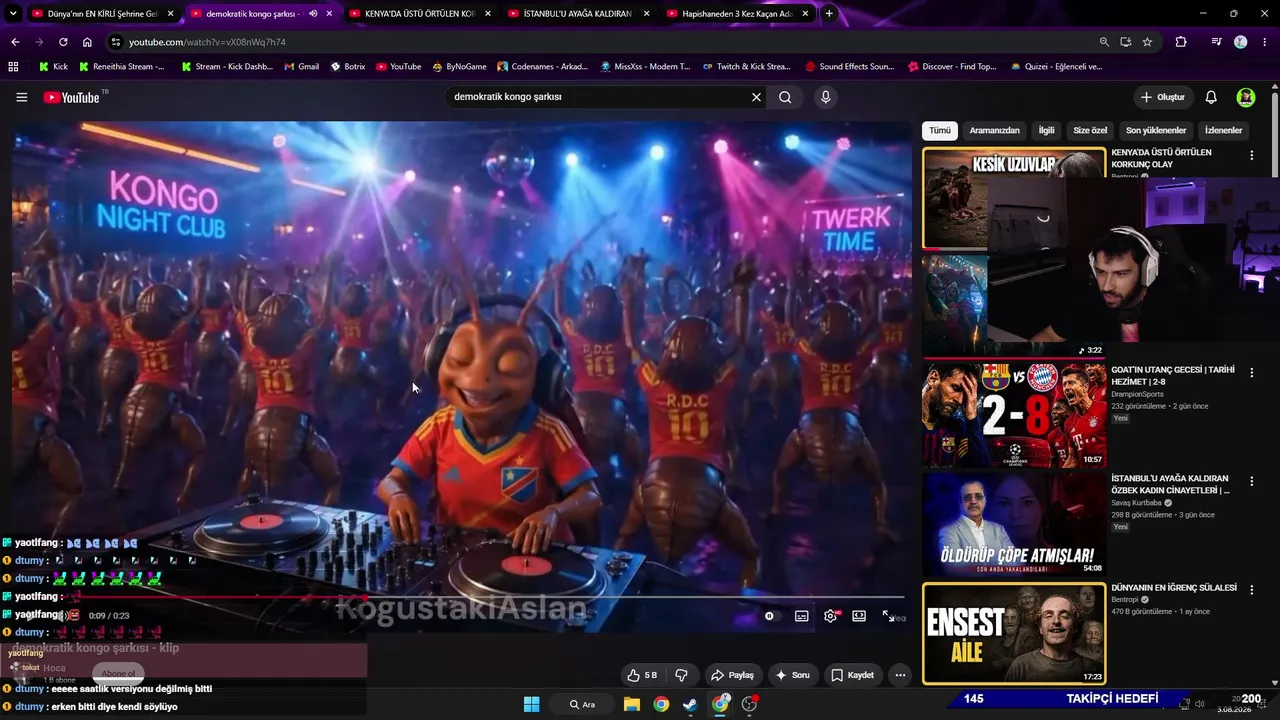
Task: Open options for 'KENYA'DA ÜSTÜ ÖRTÜLEN' video
Action: (1251, 155)
